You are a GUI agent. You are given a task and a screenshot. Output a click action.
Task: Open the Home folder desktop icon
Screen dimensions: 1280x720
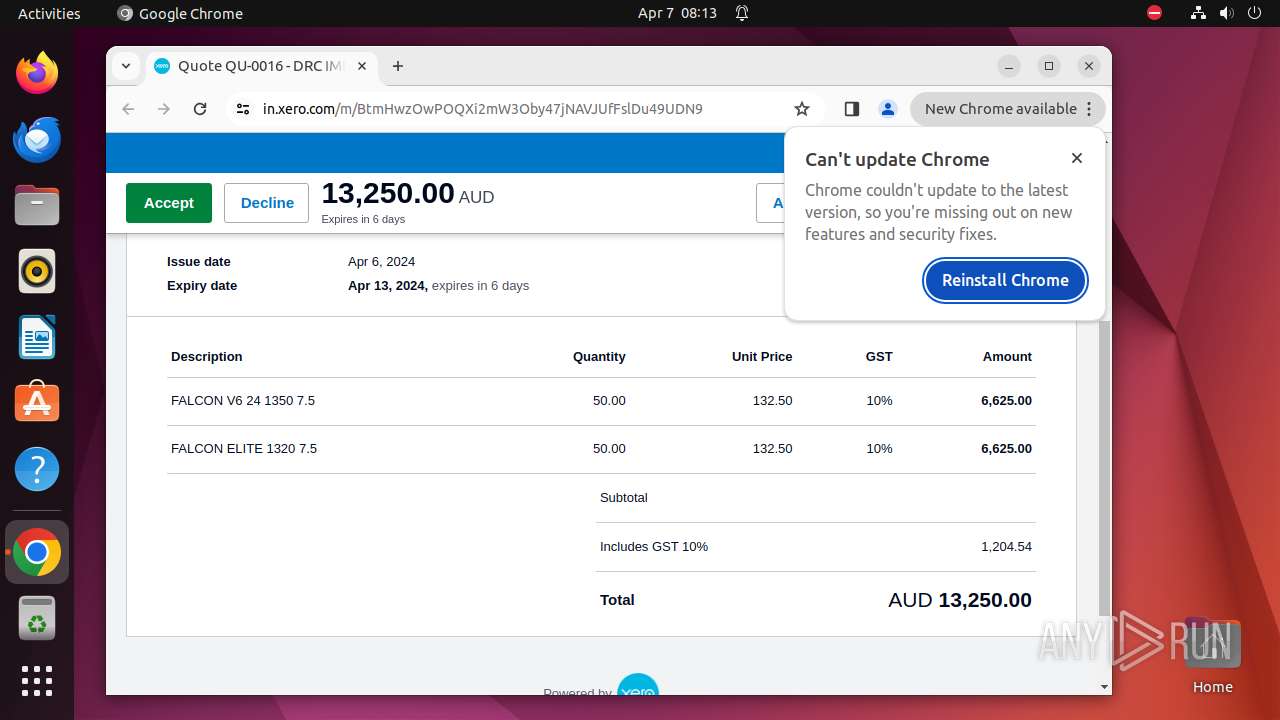(1212, 656)
